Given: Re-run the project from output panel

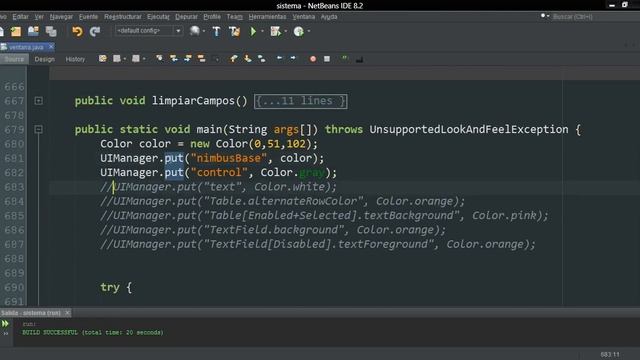Looking at the screenshot, I should pos(5,324).
